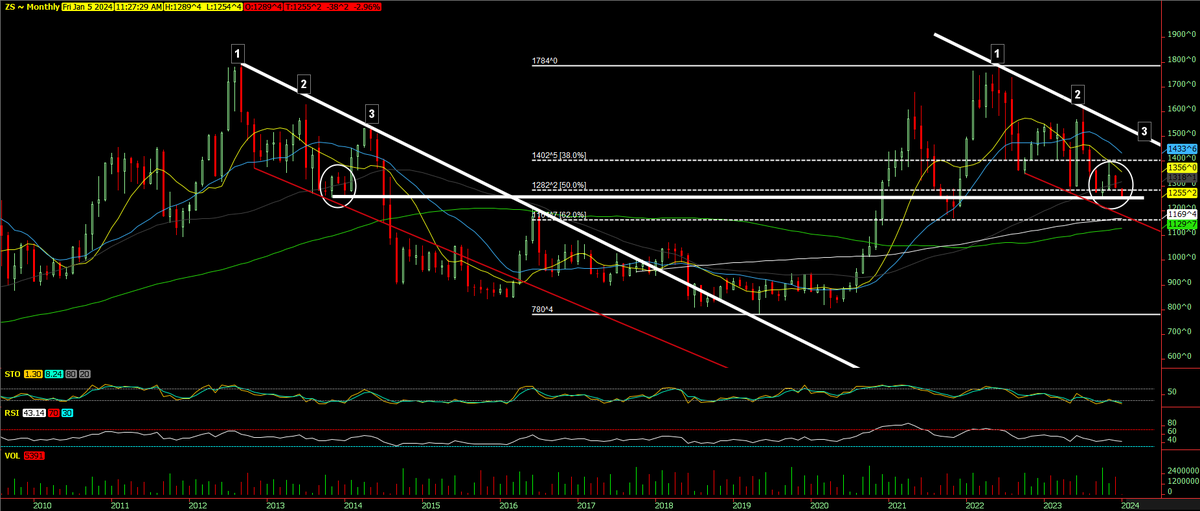Select the L:1254^4 low value
Image resolution: width=1200 pixels, height=511 pixels.
coord(223,7)
